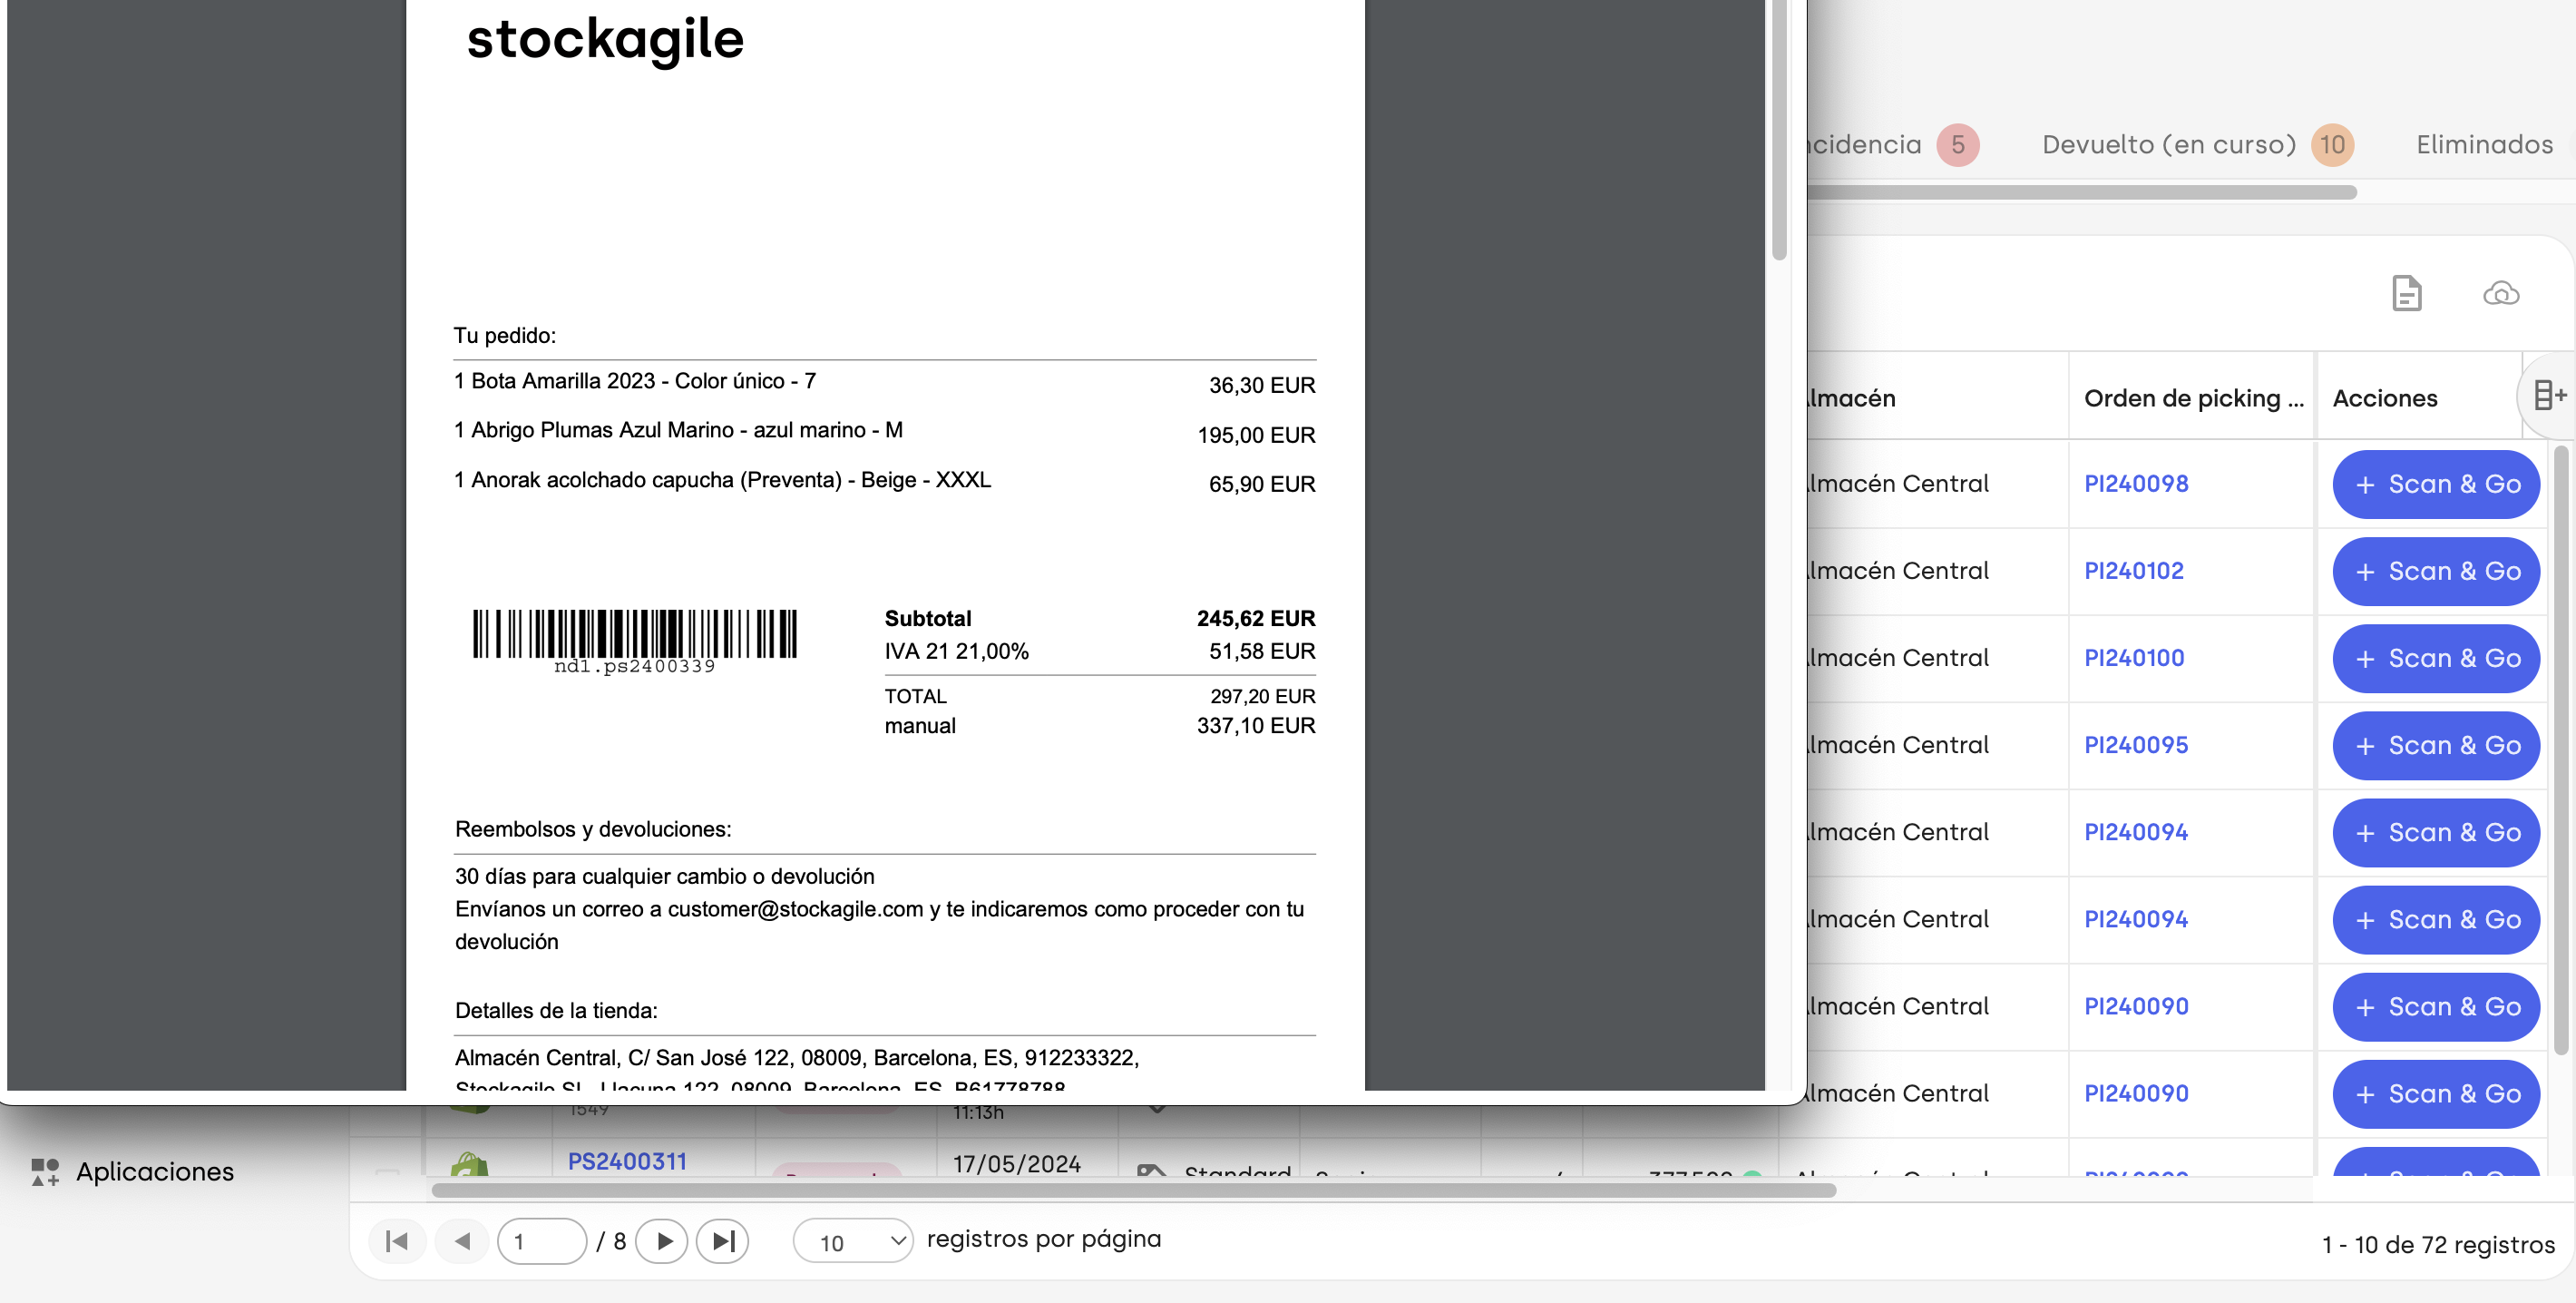Open the records-per-page dropdown showing 10
This screenshot has height=1303, width=2576.
pyautogui.click(x=853, y=1241)
